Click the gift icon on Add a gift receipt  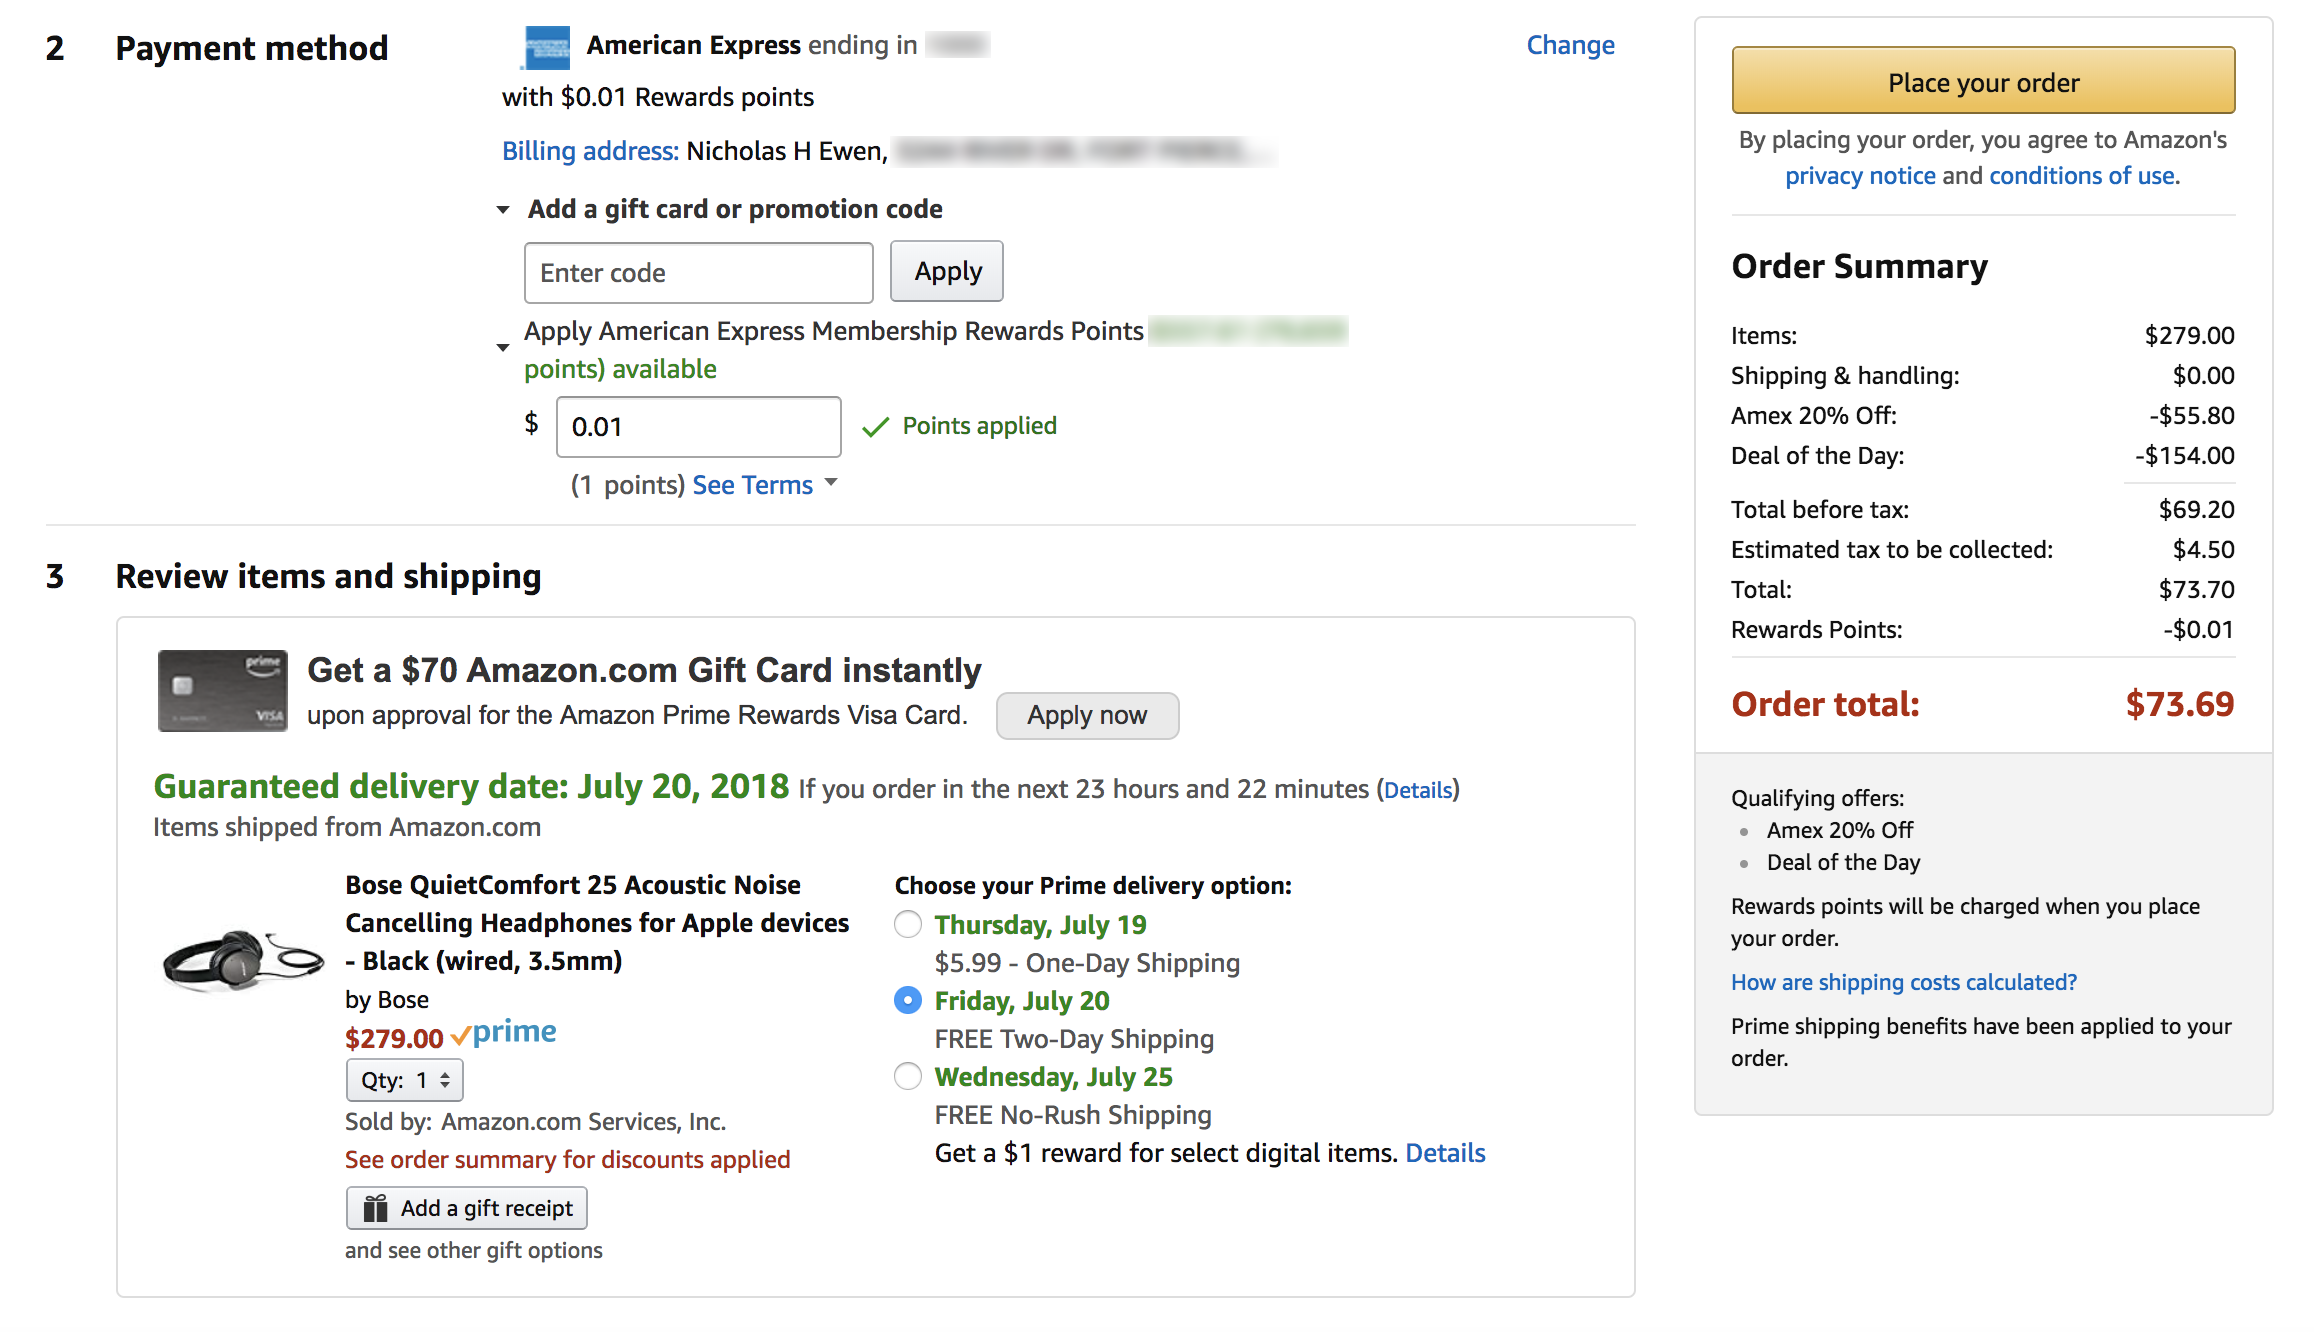[x=375, y=1208]
